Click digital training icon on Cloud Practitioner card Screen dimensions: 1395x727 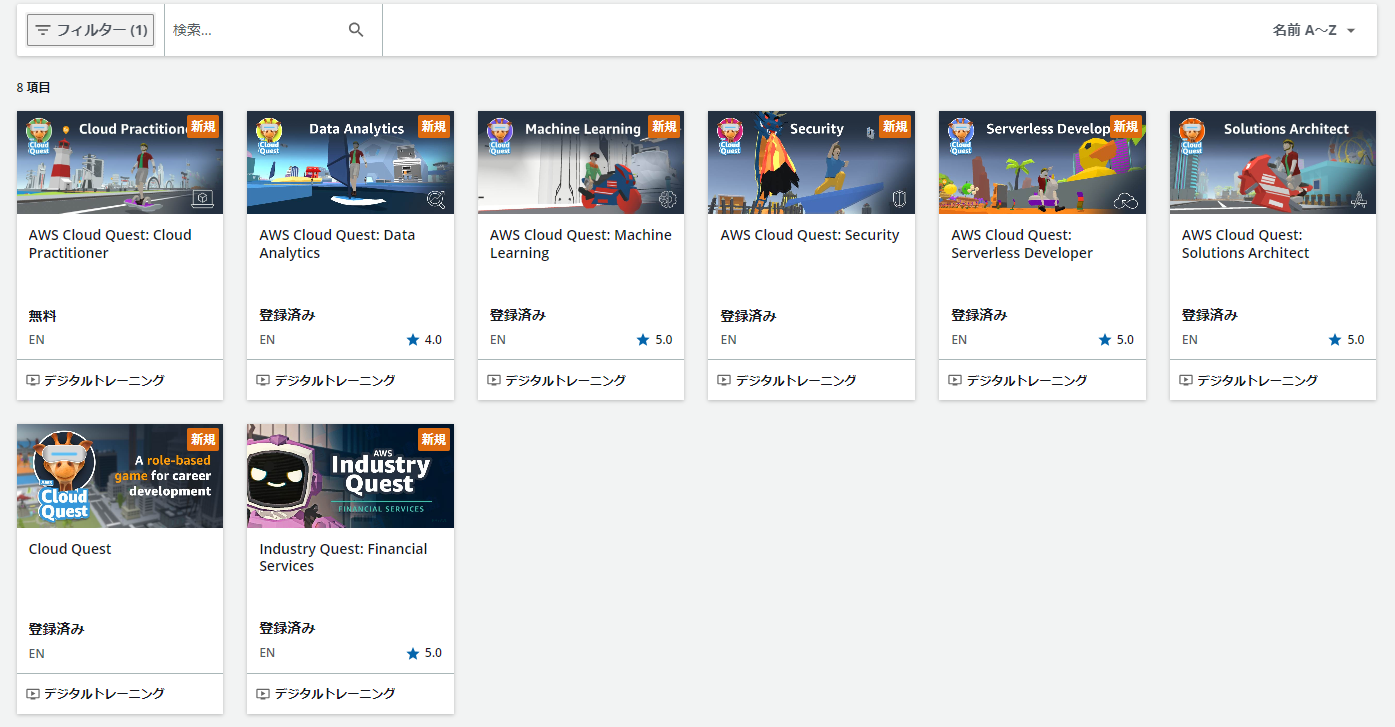pos(33,380)
